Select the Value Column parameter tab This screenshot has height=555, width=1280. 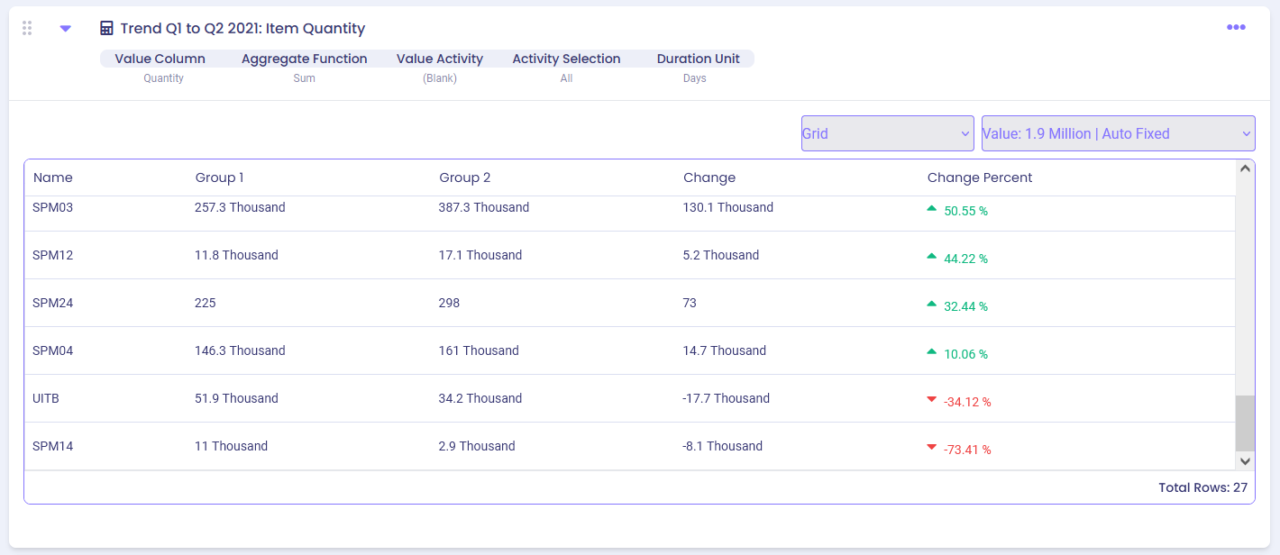(x=160, y=59)
